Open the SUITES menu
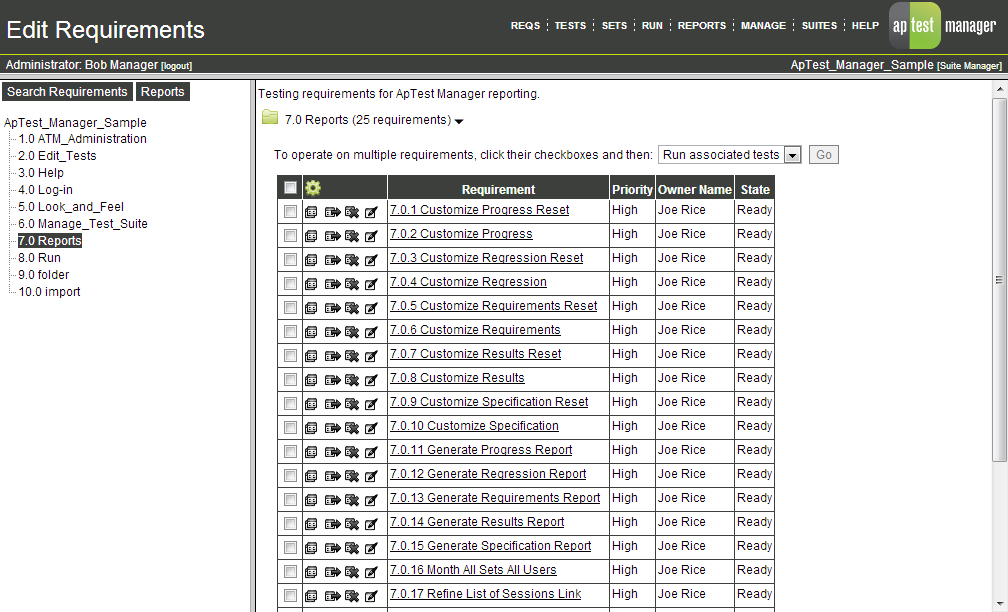The image size is (1008, 612). coord(819,26)
